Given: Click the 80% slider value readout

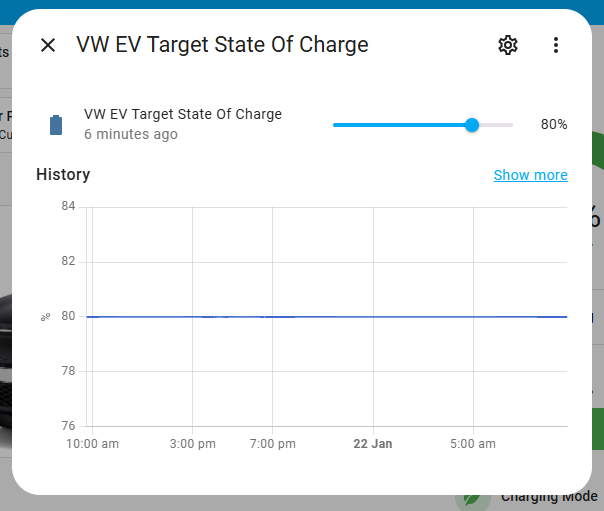Looking at the screenshot, I should pyautogui.click(x=553, y=125).
